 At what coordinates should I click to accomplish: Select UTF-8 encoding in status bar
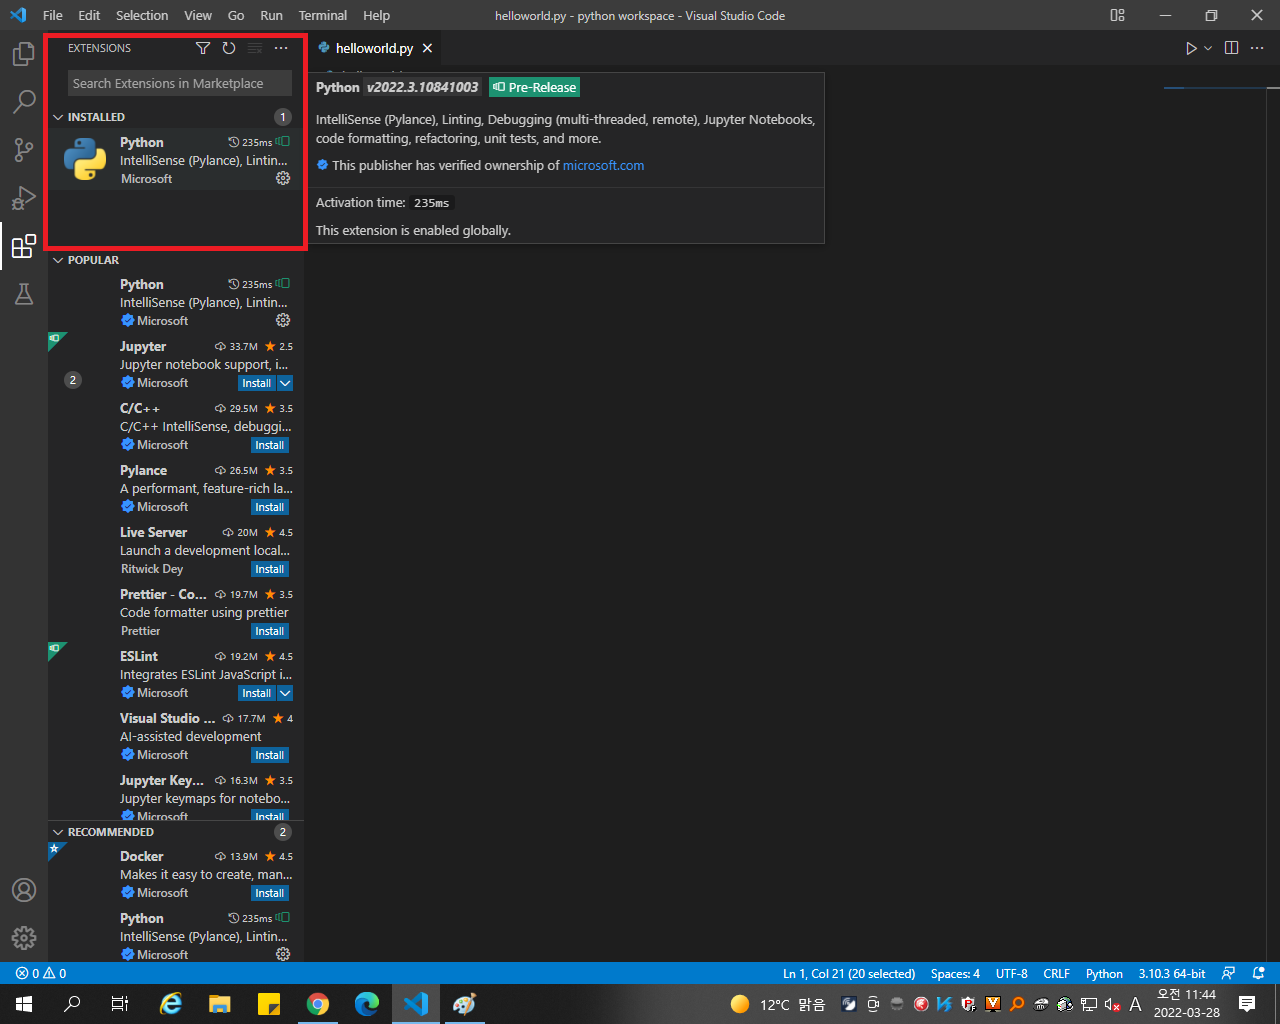(1011, 973)
